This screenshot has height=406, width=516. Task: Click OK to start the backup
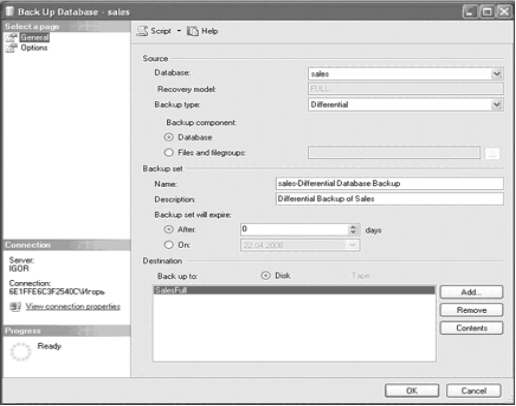tap(412, 391)
